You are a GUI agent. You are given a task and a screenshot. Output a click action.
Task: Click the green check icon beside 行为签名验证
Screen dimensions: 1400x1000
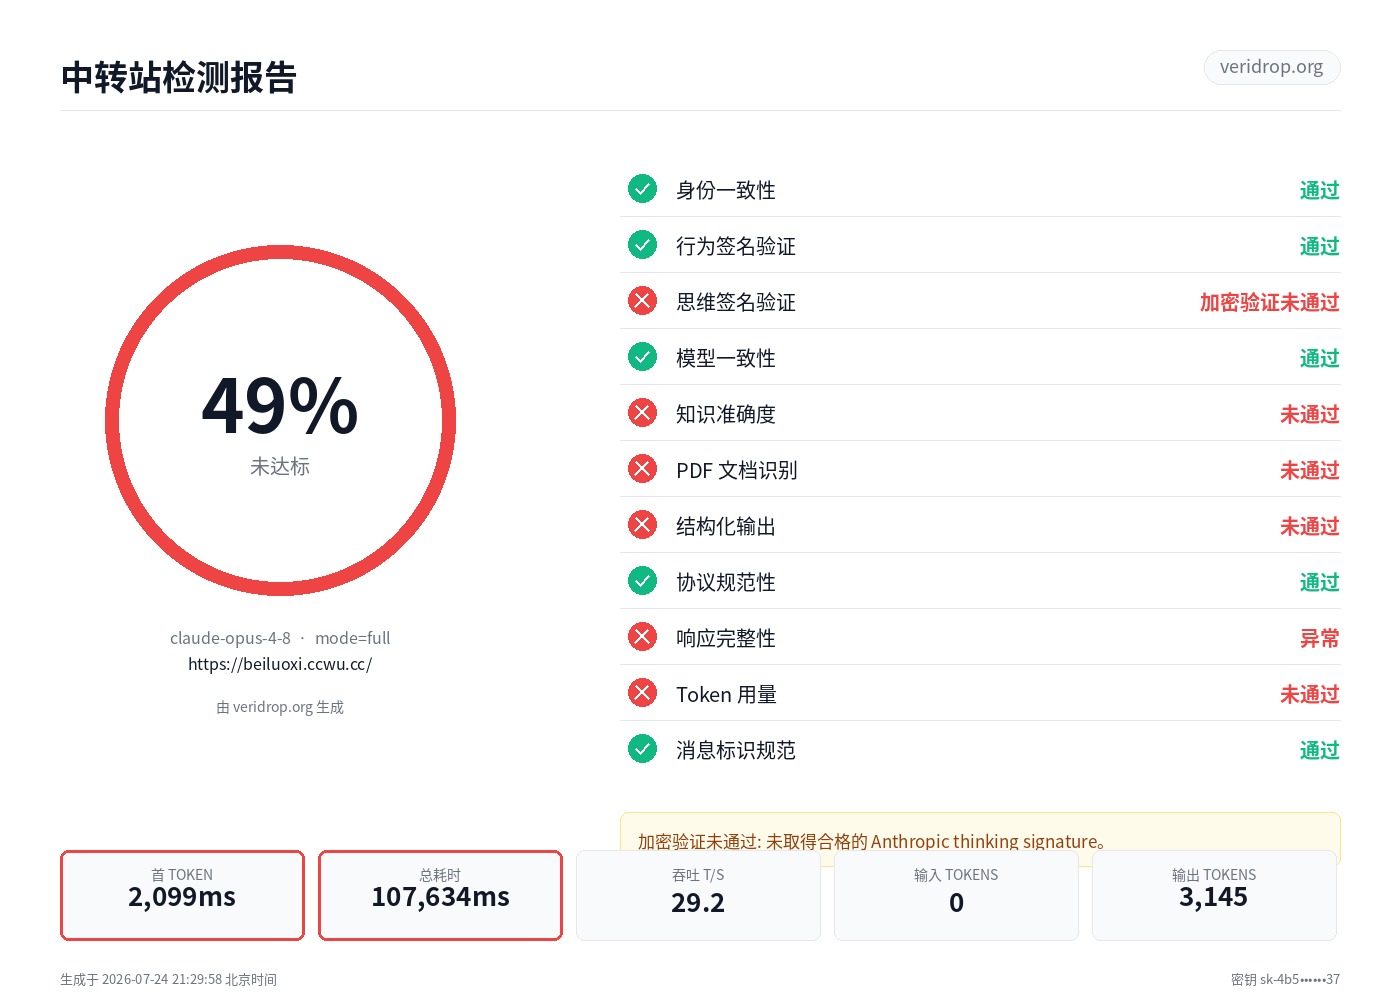642,245
